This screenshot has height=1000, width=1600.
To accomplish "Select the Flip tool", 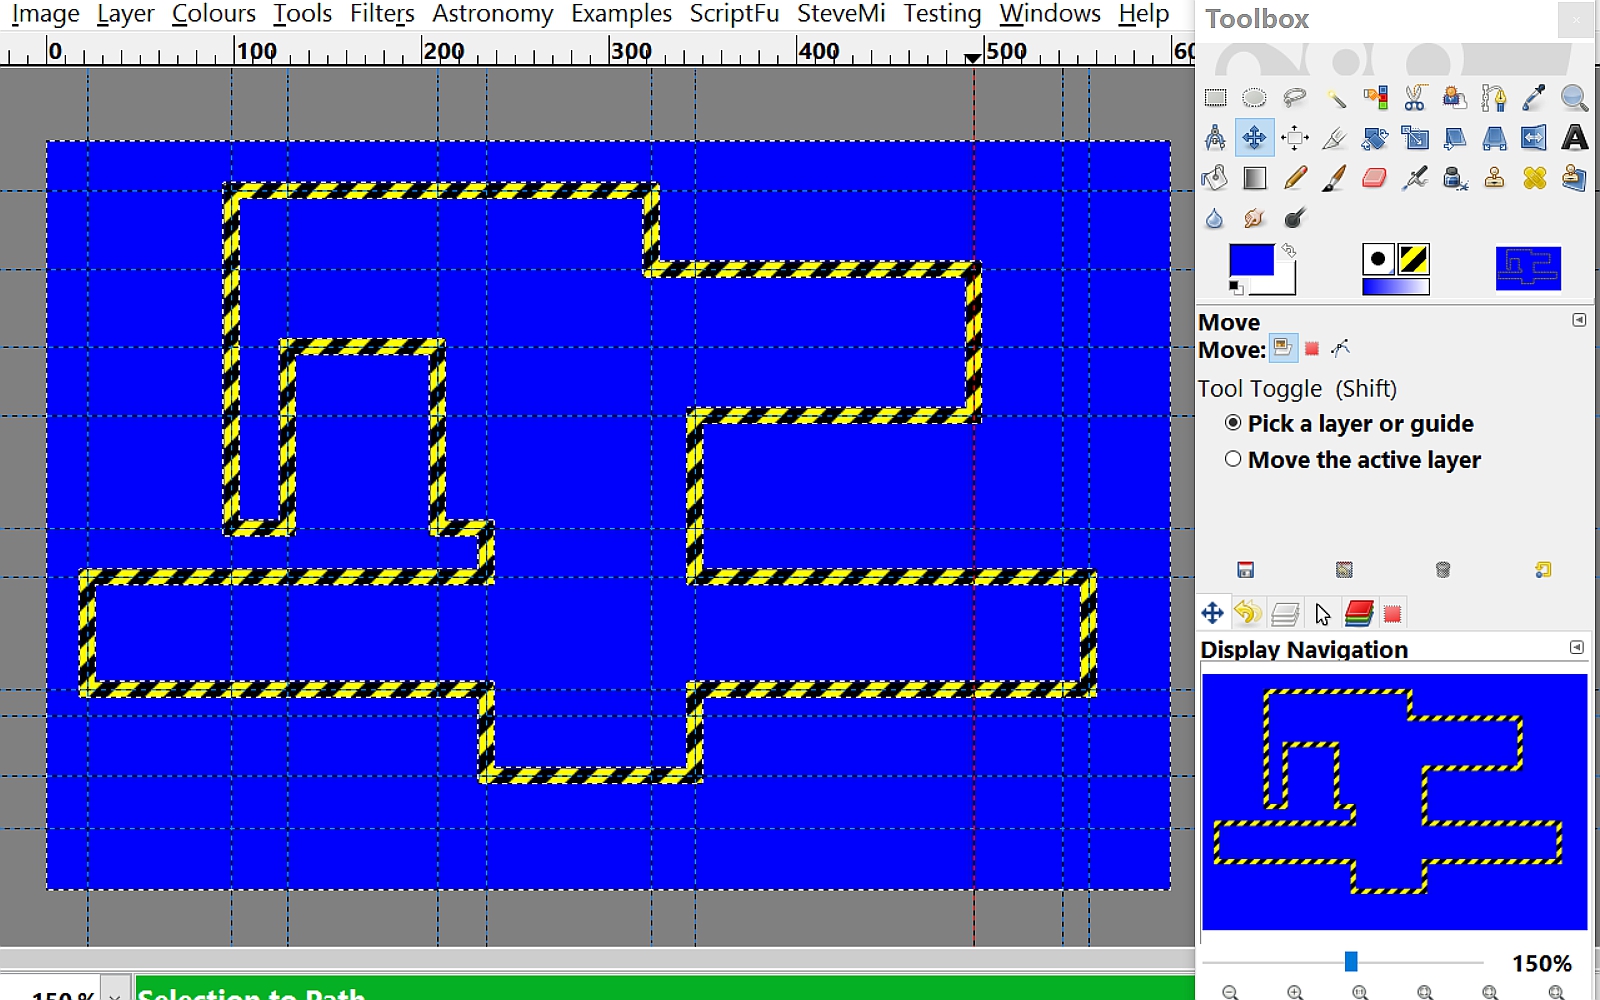I will tap(1534, 138).
